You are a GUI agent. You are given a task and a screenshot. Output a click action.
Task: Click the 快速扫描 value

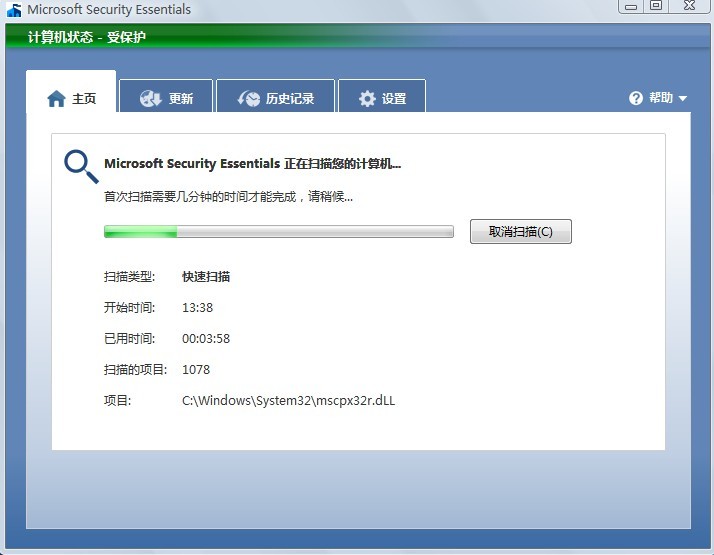pyautogui.click(x=206, y=277)
